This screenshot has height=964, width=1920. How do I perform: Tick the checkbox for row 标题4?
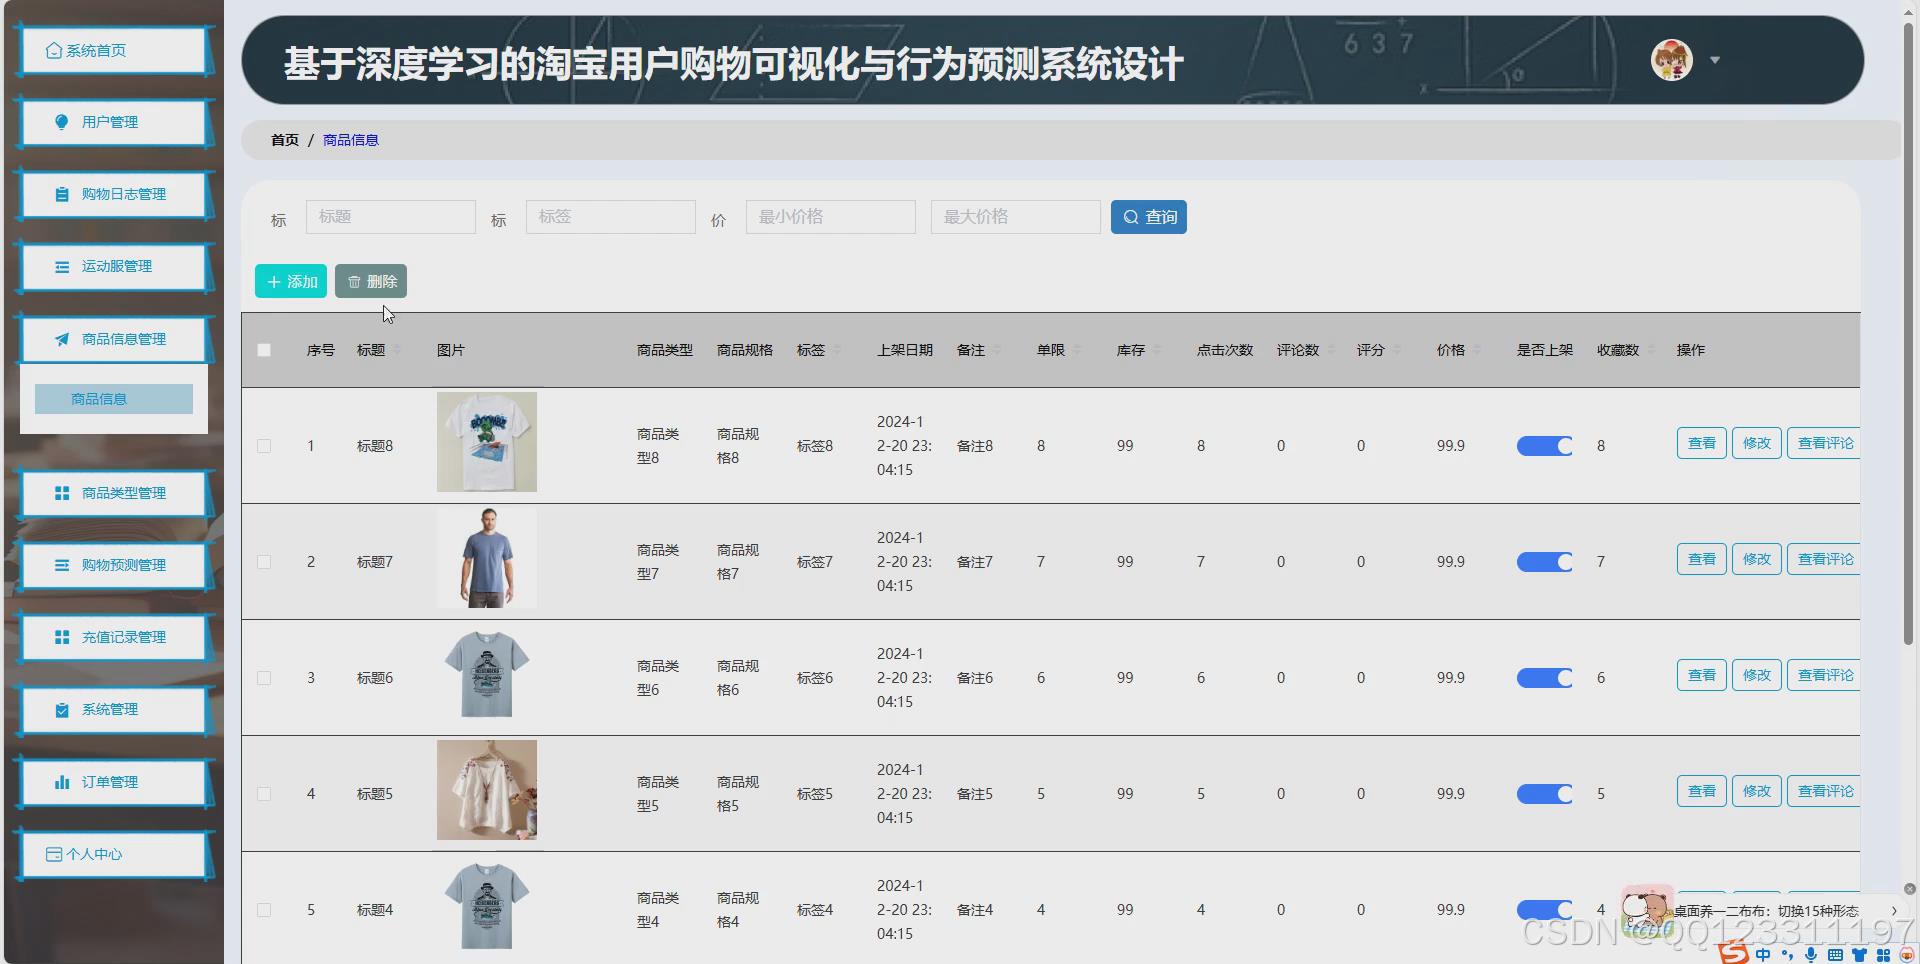click(264, 910)
